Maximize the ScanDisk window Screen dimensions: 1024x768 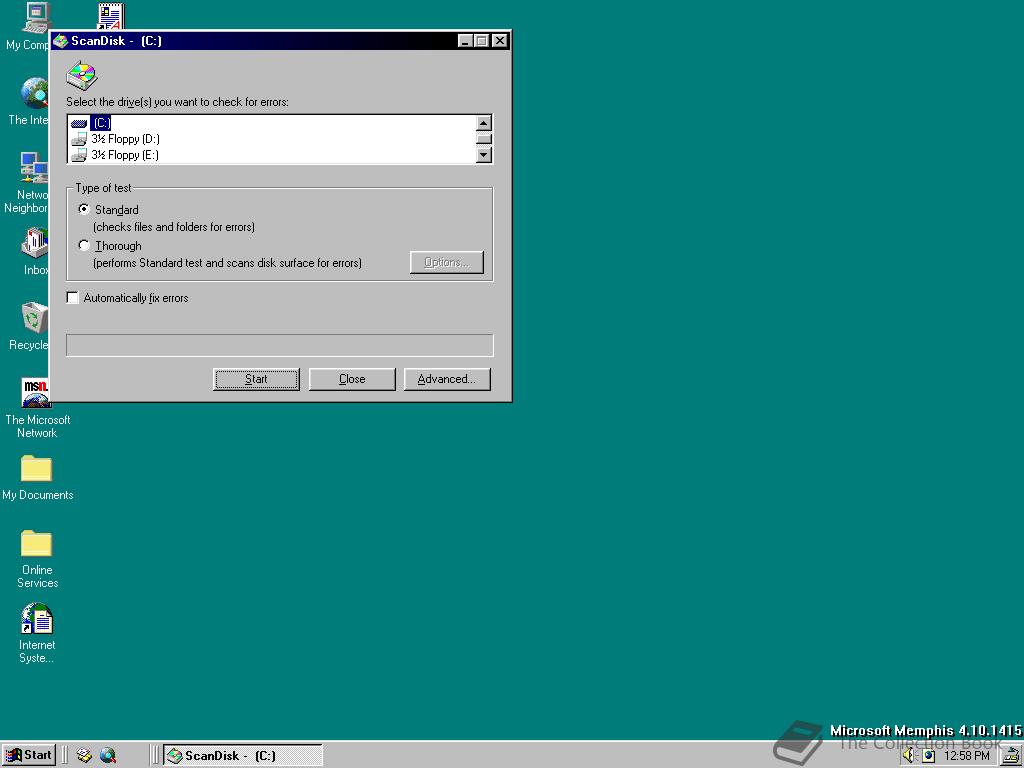(x=481, y=40)
